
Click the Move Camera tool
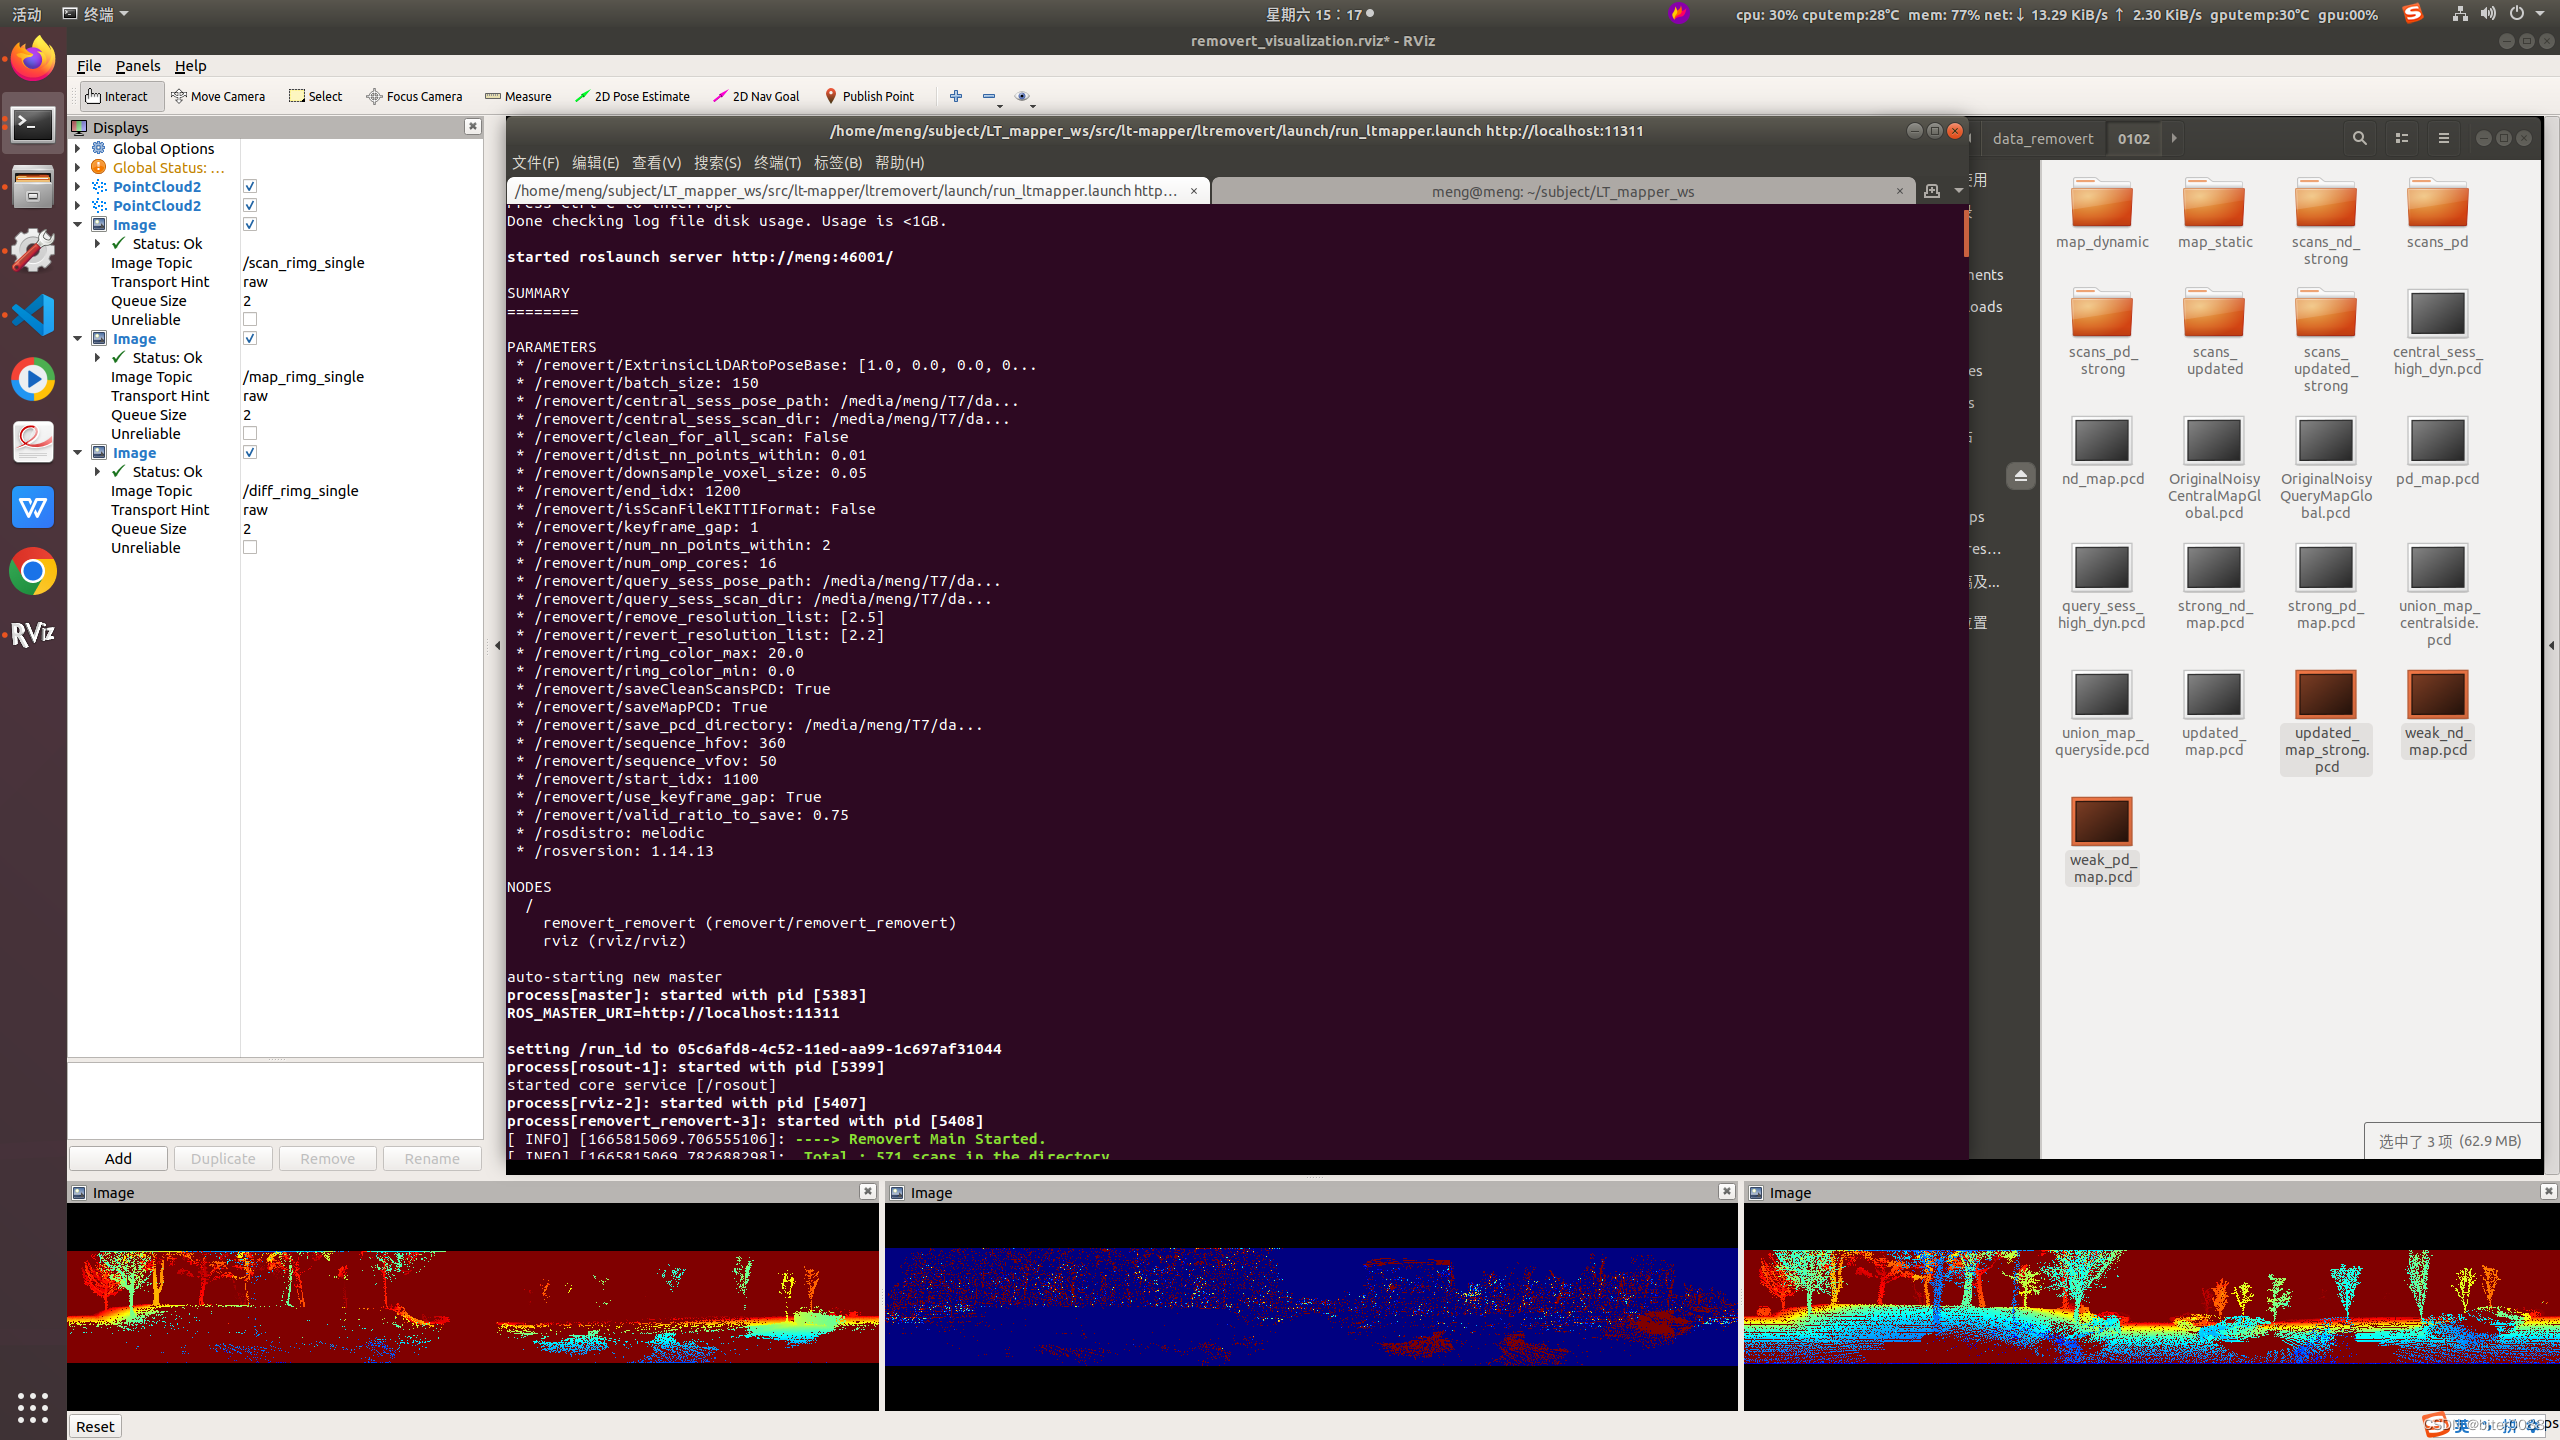pyautogui.click(x=218, y=96)
